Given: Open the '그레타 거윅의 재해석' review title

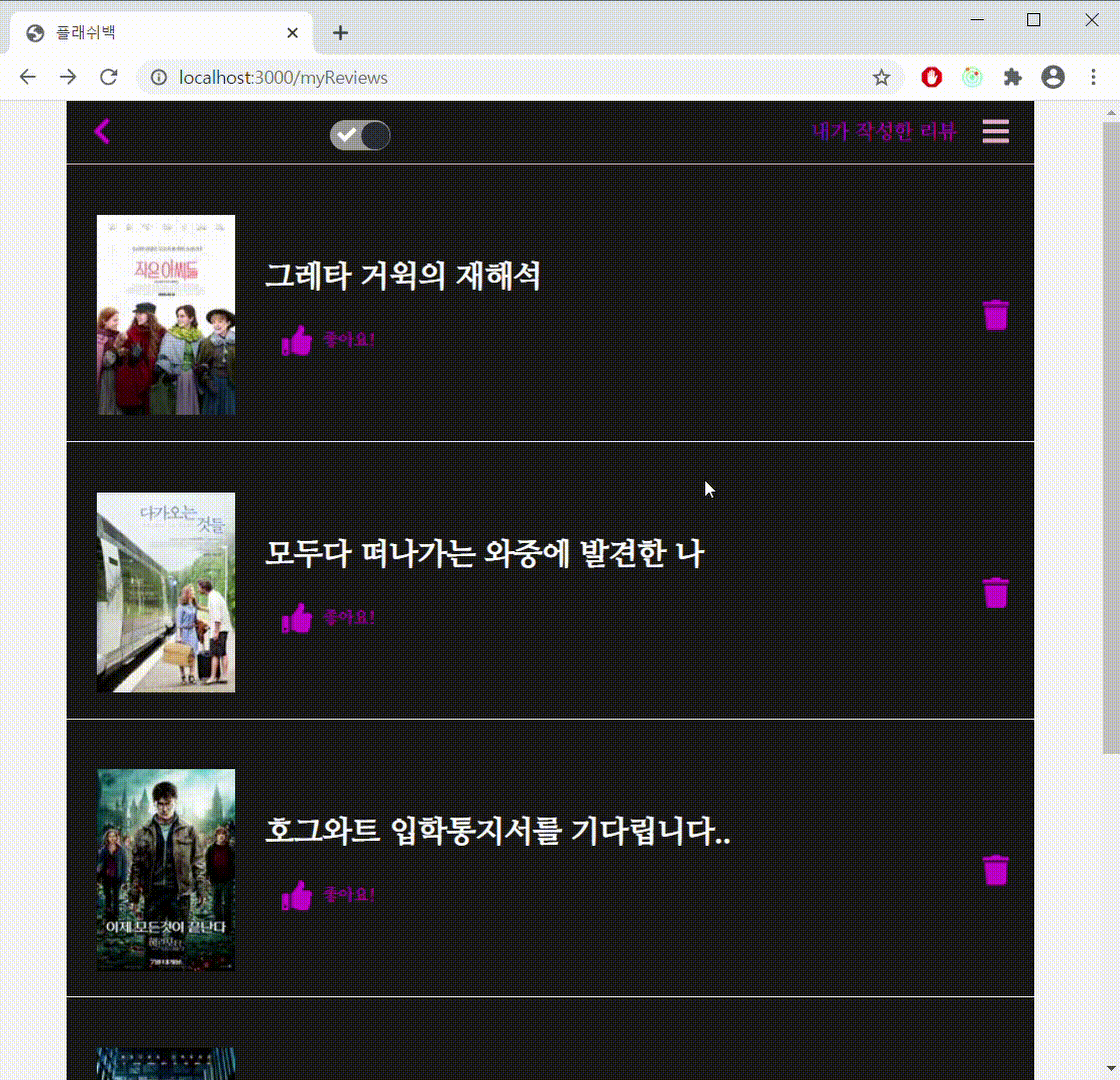Looking at the screenshot, I should 403,276.
